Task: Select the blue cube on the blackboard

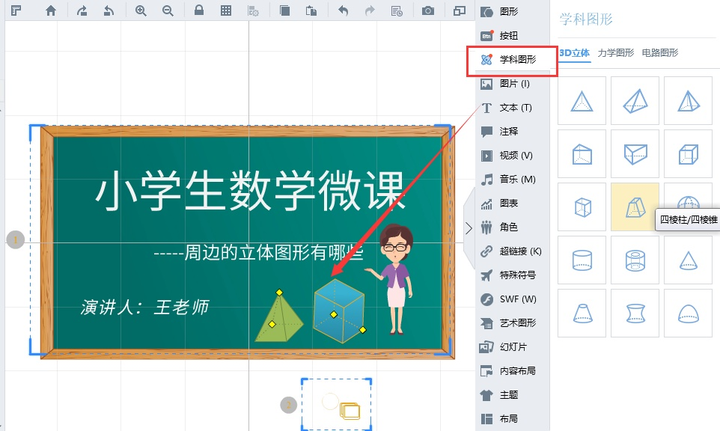Action: (339, 310)
